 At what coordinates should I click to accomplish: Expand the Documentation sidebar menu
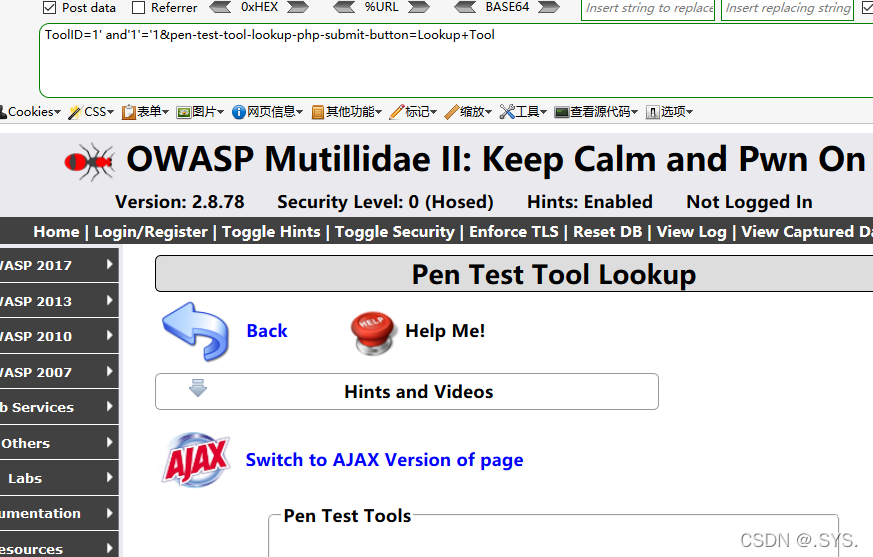tap(59, 513)
